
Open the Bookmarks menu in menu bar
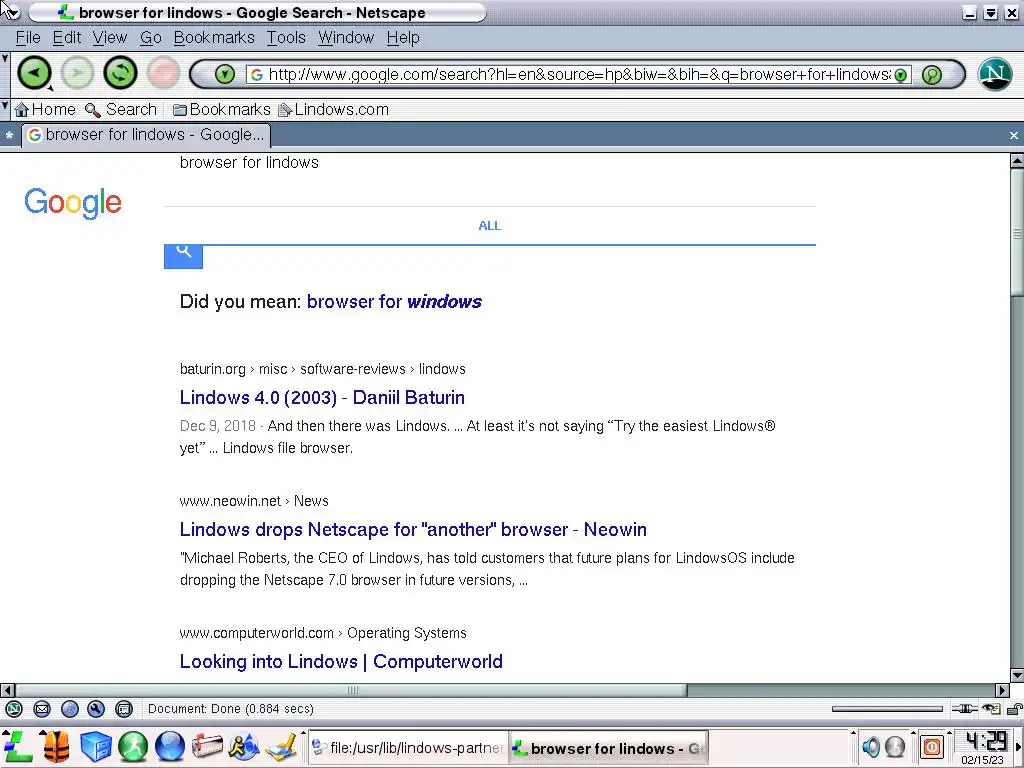(214, 38)
